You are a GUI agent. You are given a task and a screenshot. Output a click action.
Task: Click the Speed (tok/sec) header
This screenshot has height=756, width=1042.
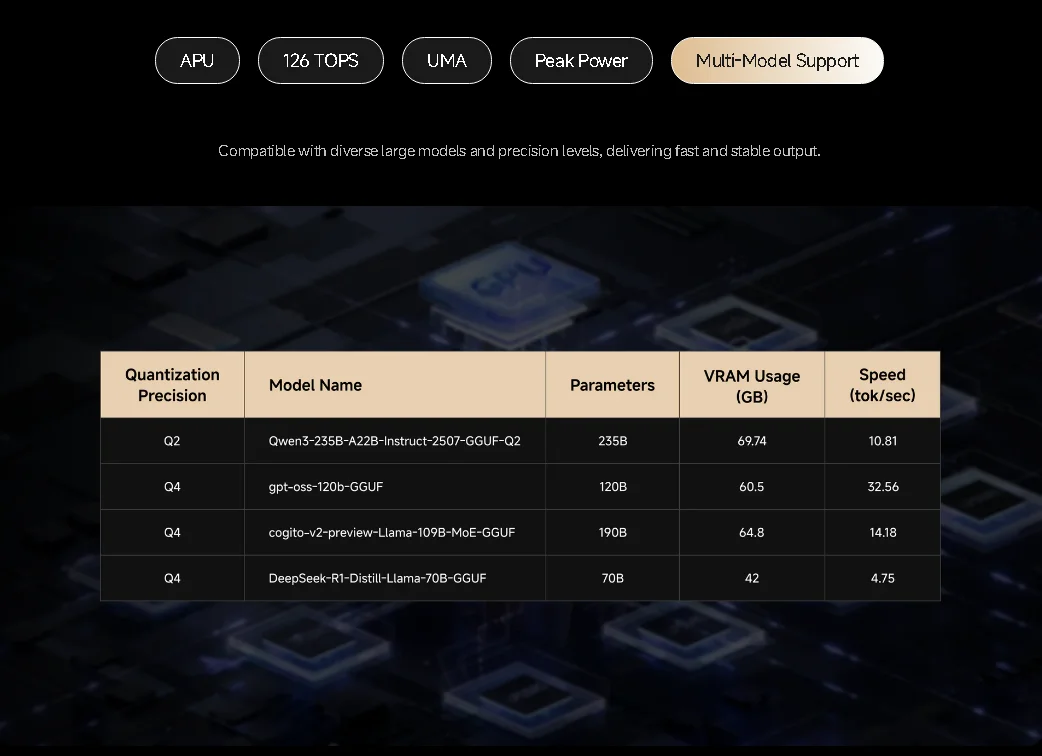(x=883, y=385)
